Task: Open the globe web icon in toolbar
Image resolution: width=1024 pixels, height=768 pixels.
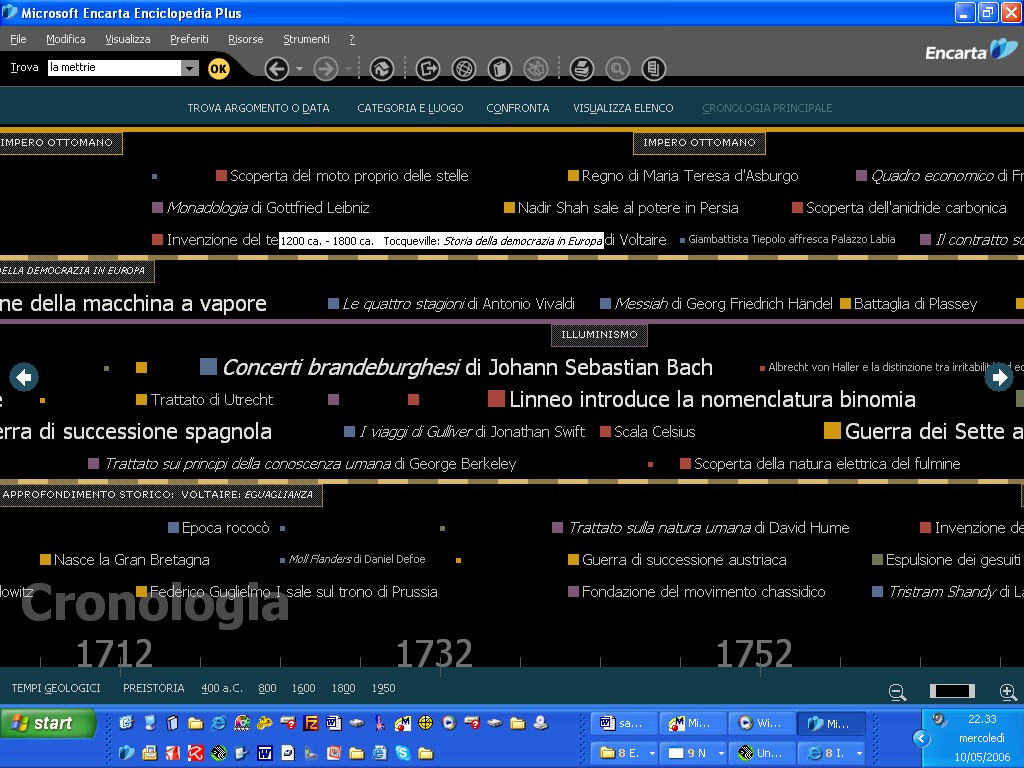Action: [464, 69]
